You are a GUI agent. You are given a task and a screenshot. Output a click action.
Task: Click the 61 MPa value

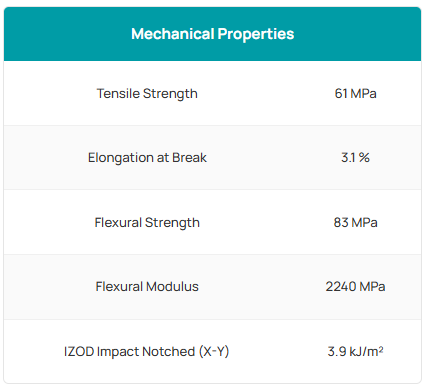(355, 93)
